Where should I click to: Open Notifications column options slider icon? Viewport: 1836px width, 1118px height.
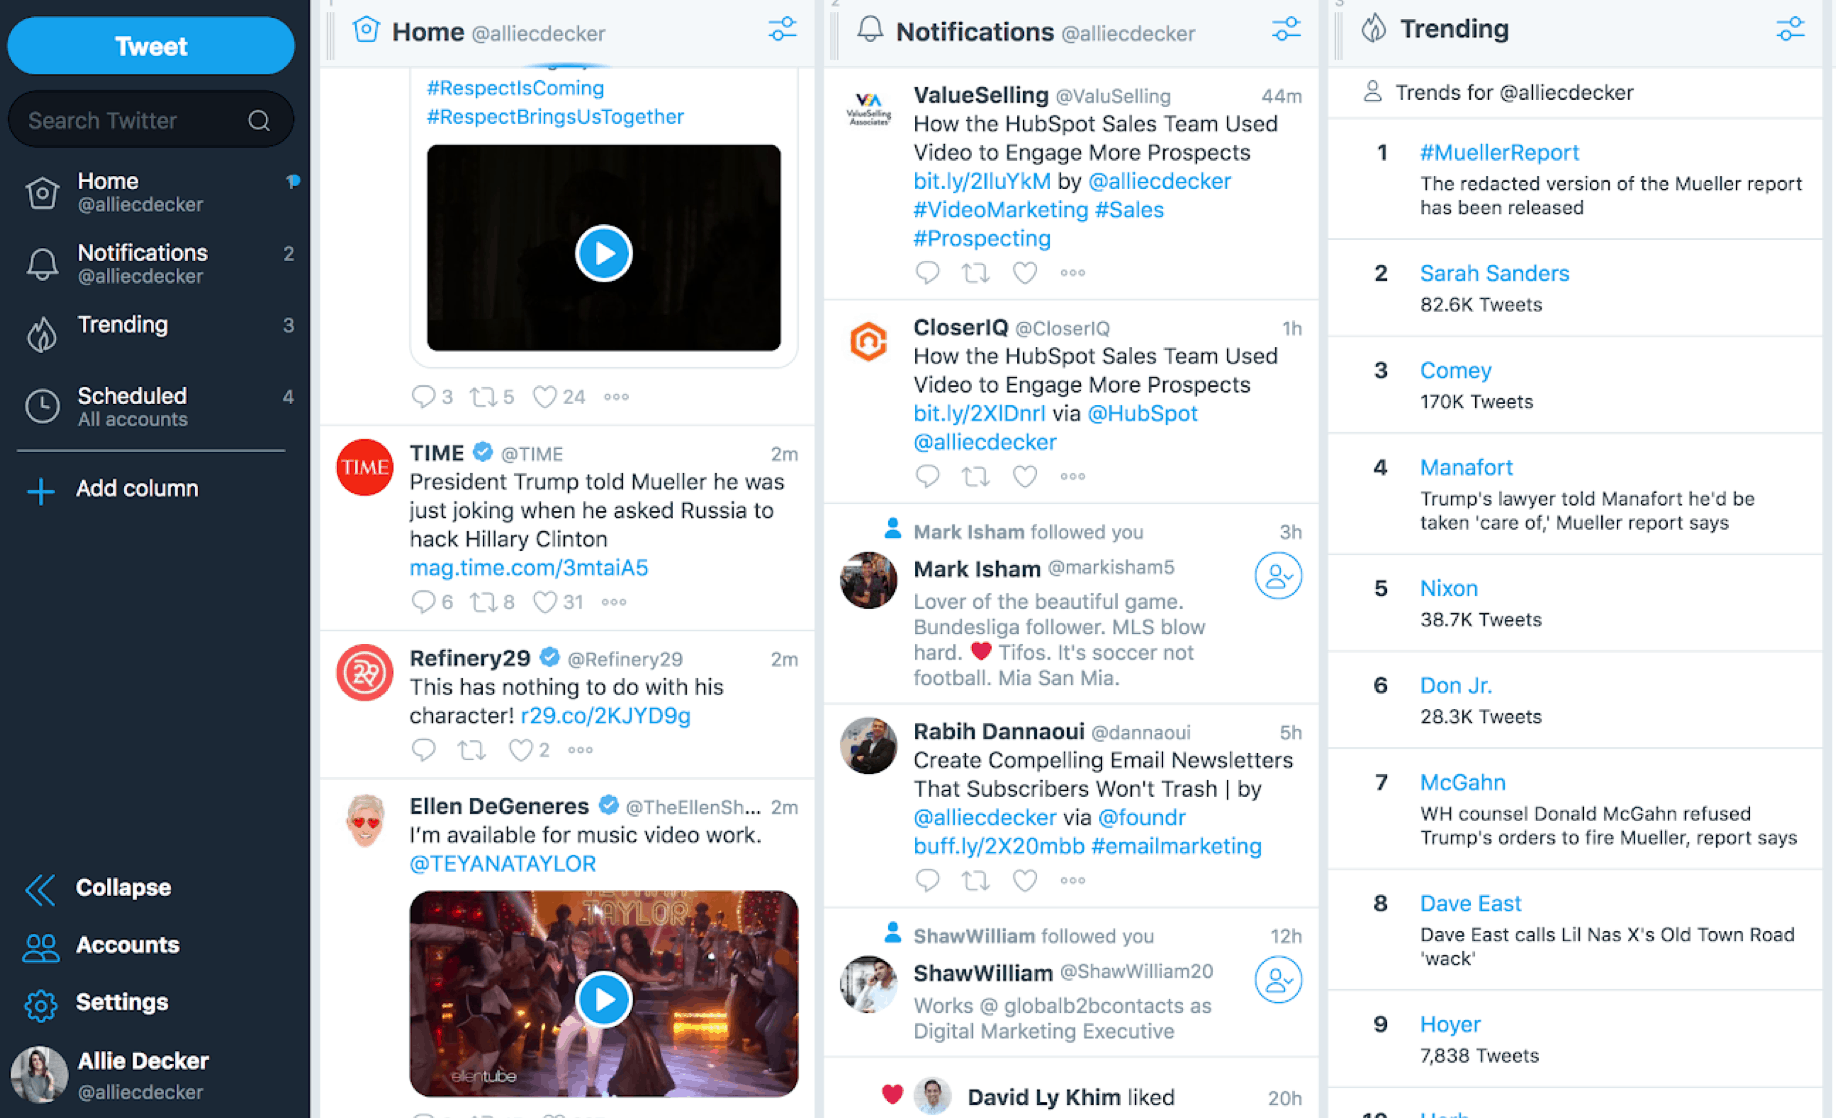(1286, 30)
